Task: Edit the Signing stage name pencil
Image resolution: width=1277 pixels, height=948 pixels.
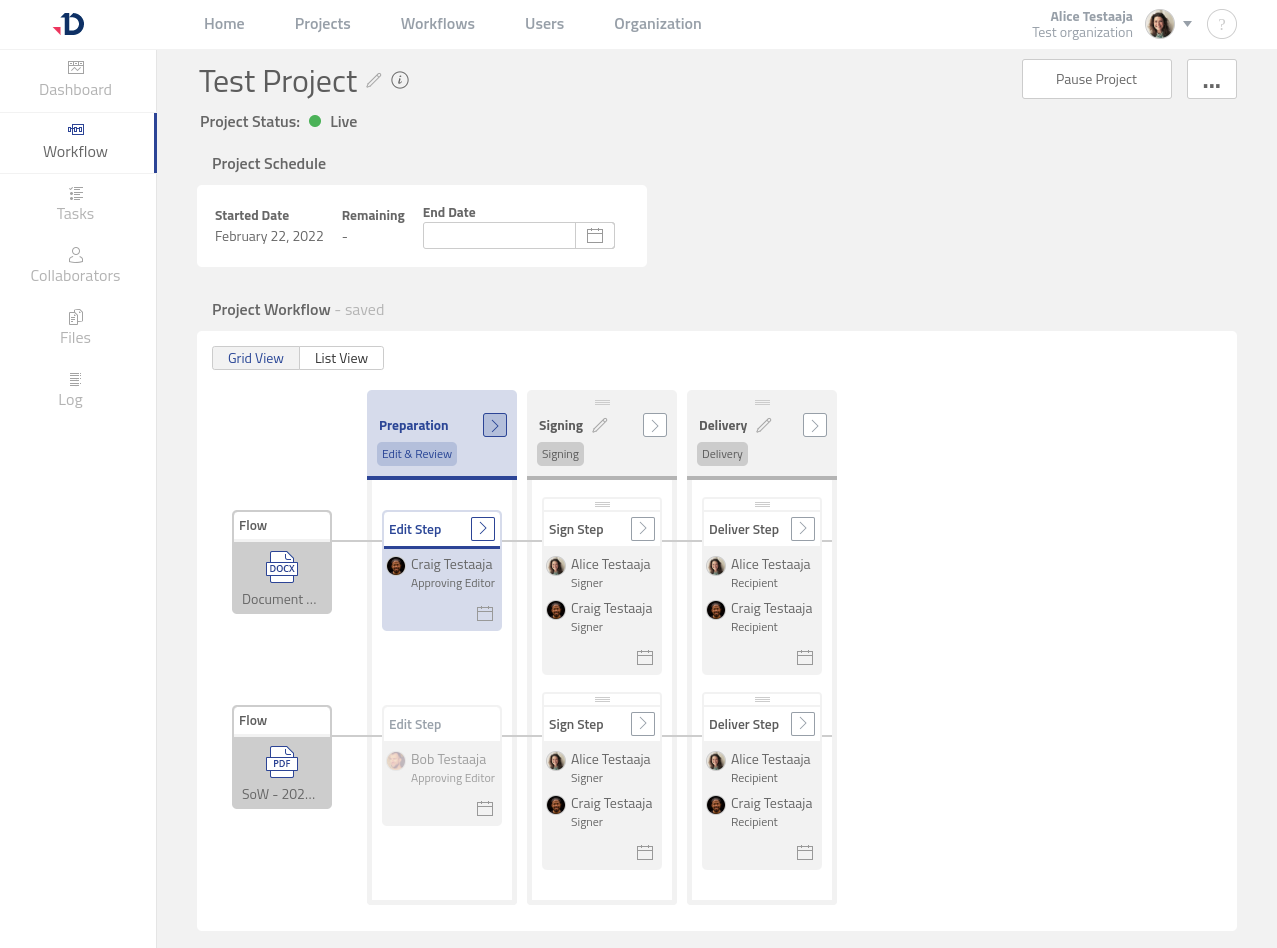Action: (x=600, y=425)
